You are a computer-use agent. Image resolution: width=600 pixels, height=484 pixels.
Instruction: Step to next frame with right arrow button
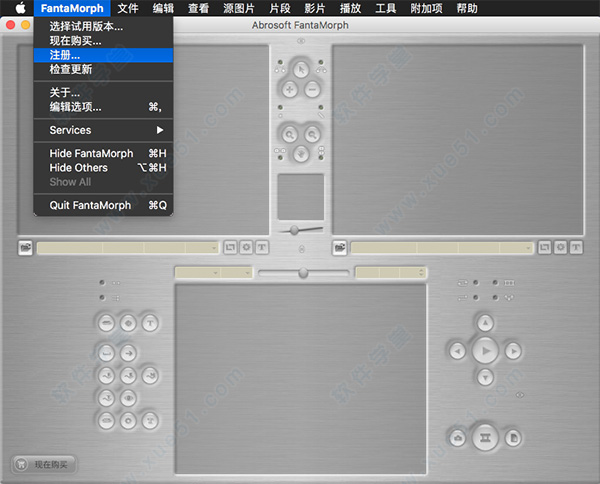(x=513, y=351)
